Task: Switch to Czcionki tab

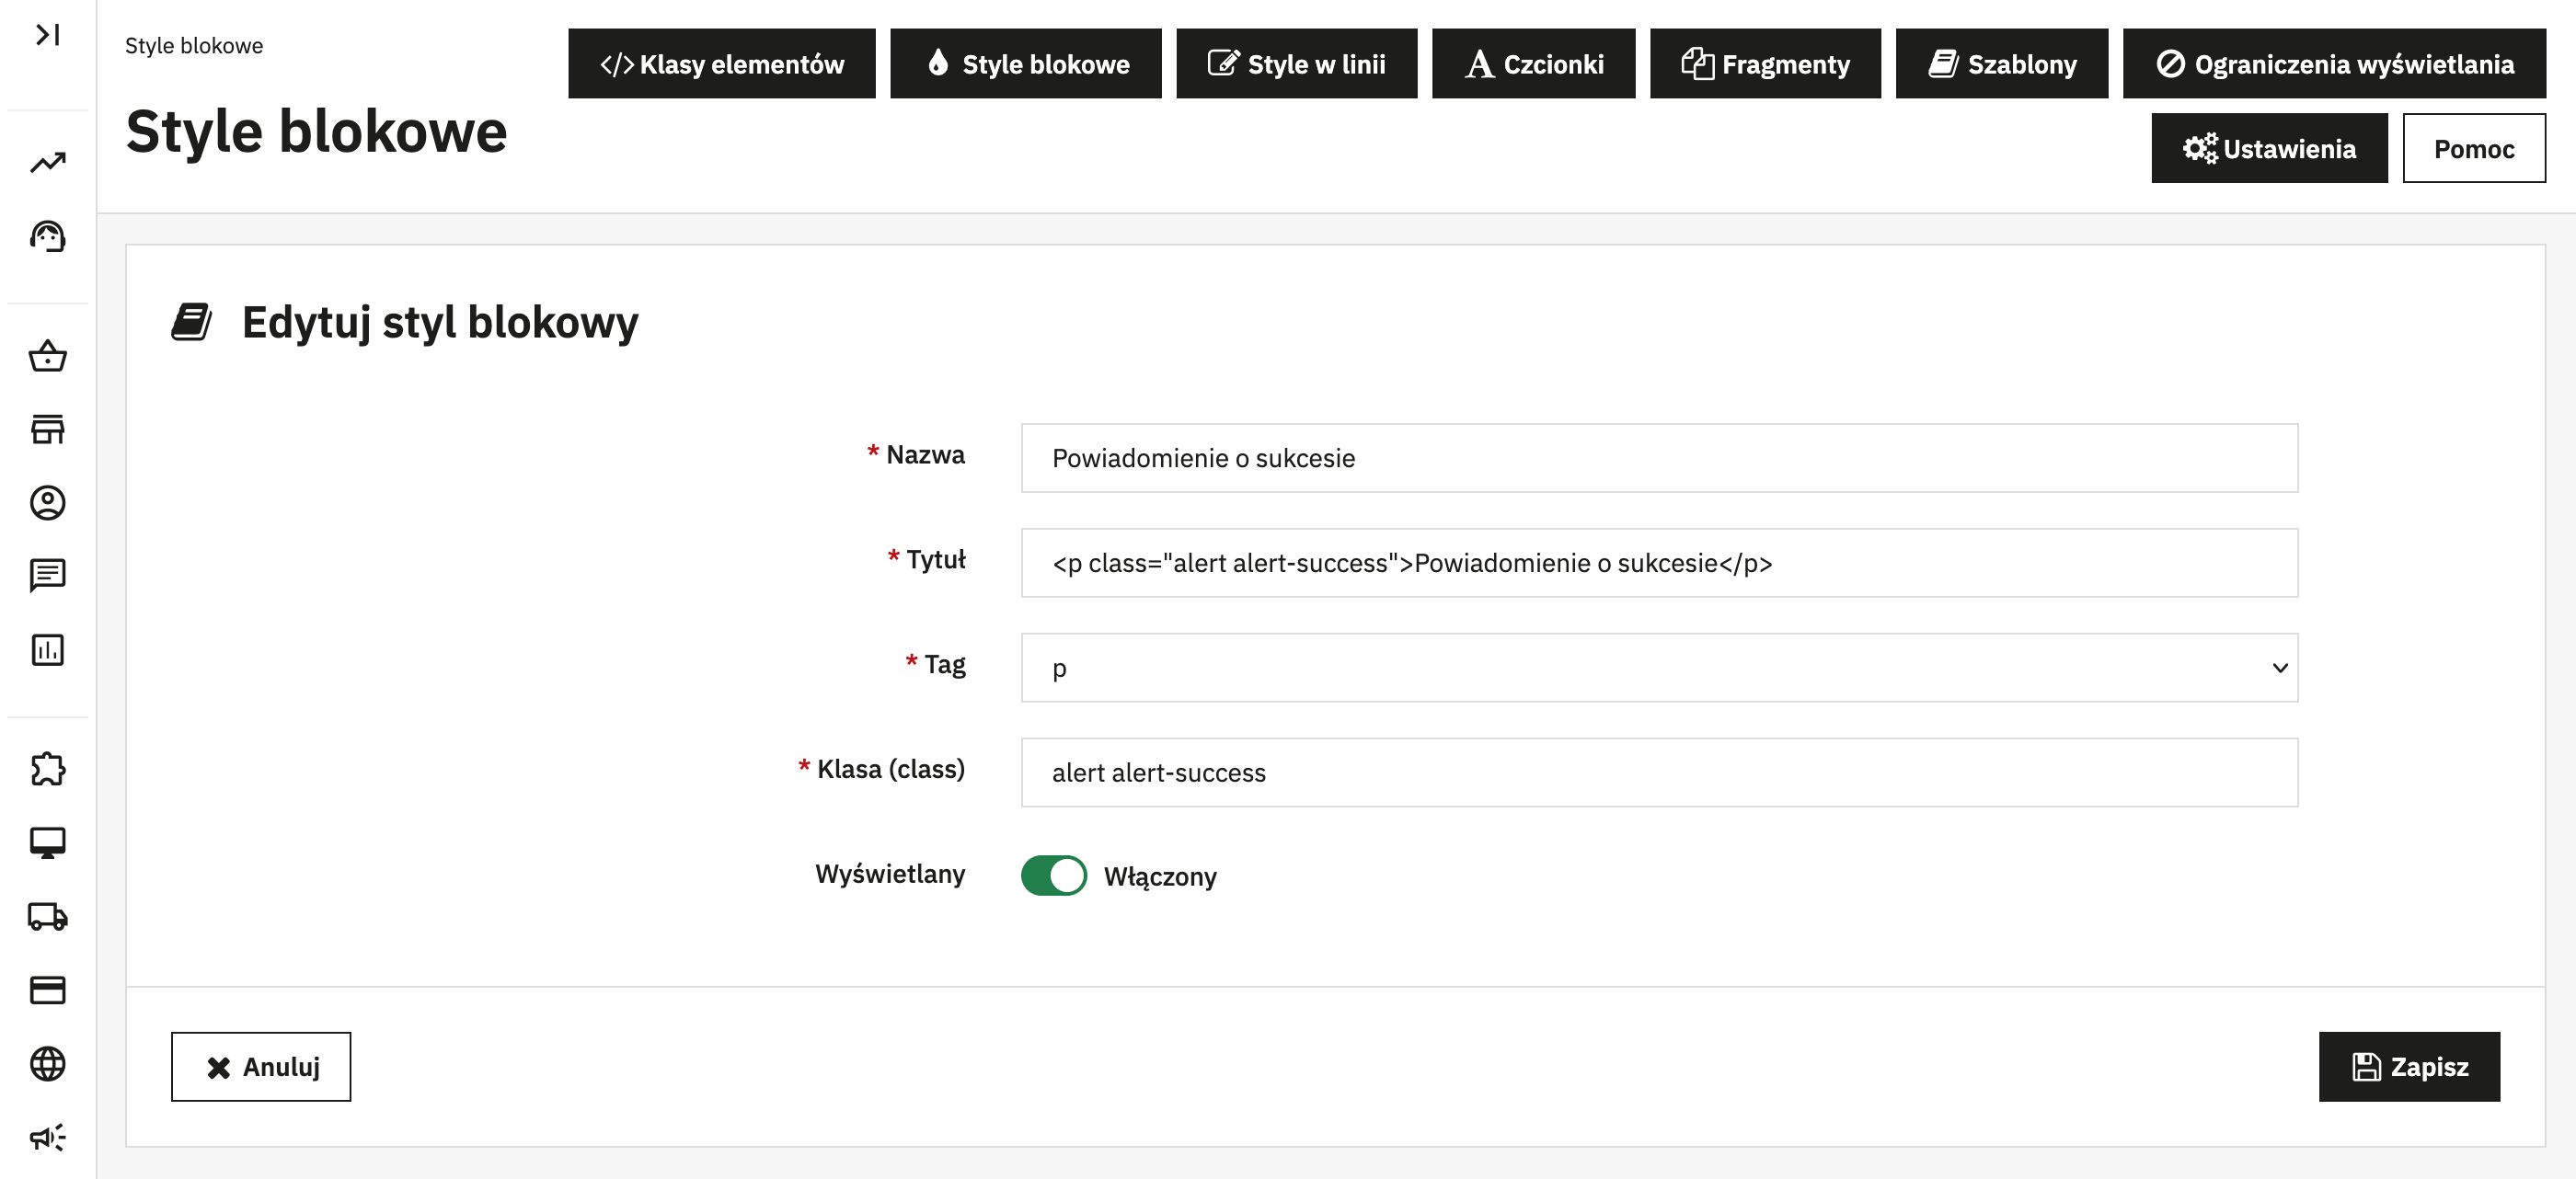Action: point(1533,64)
